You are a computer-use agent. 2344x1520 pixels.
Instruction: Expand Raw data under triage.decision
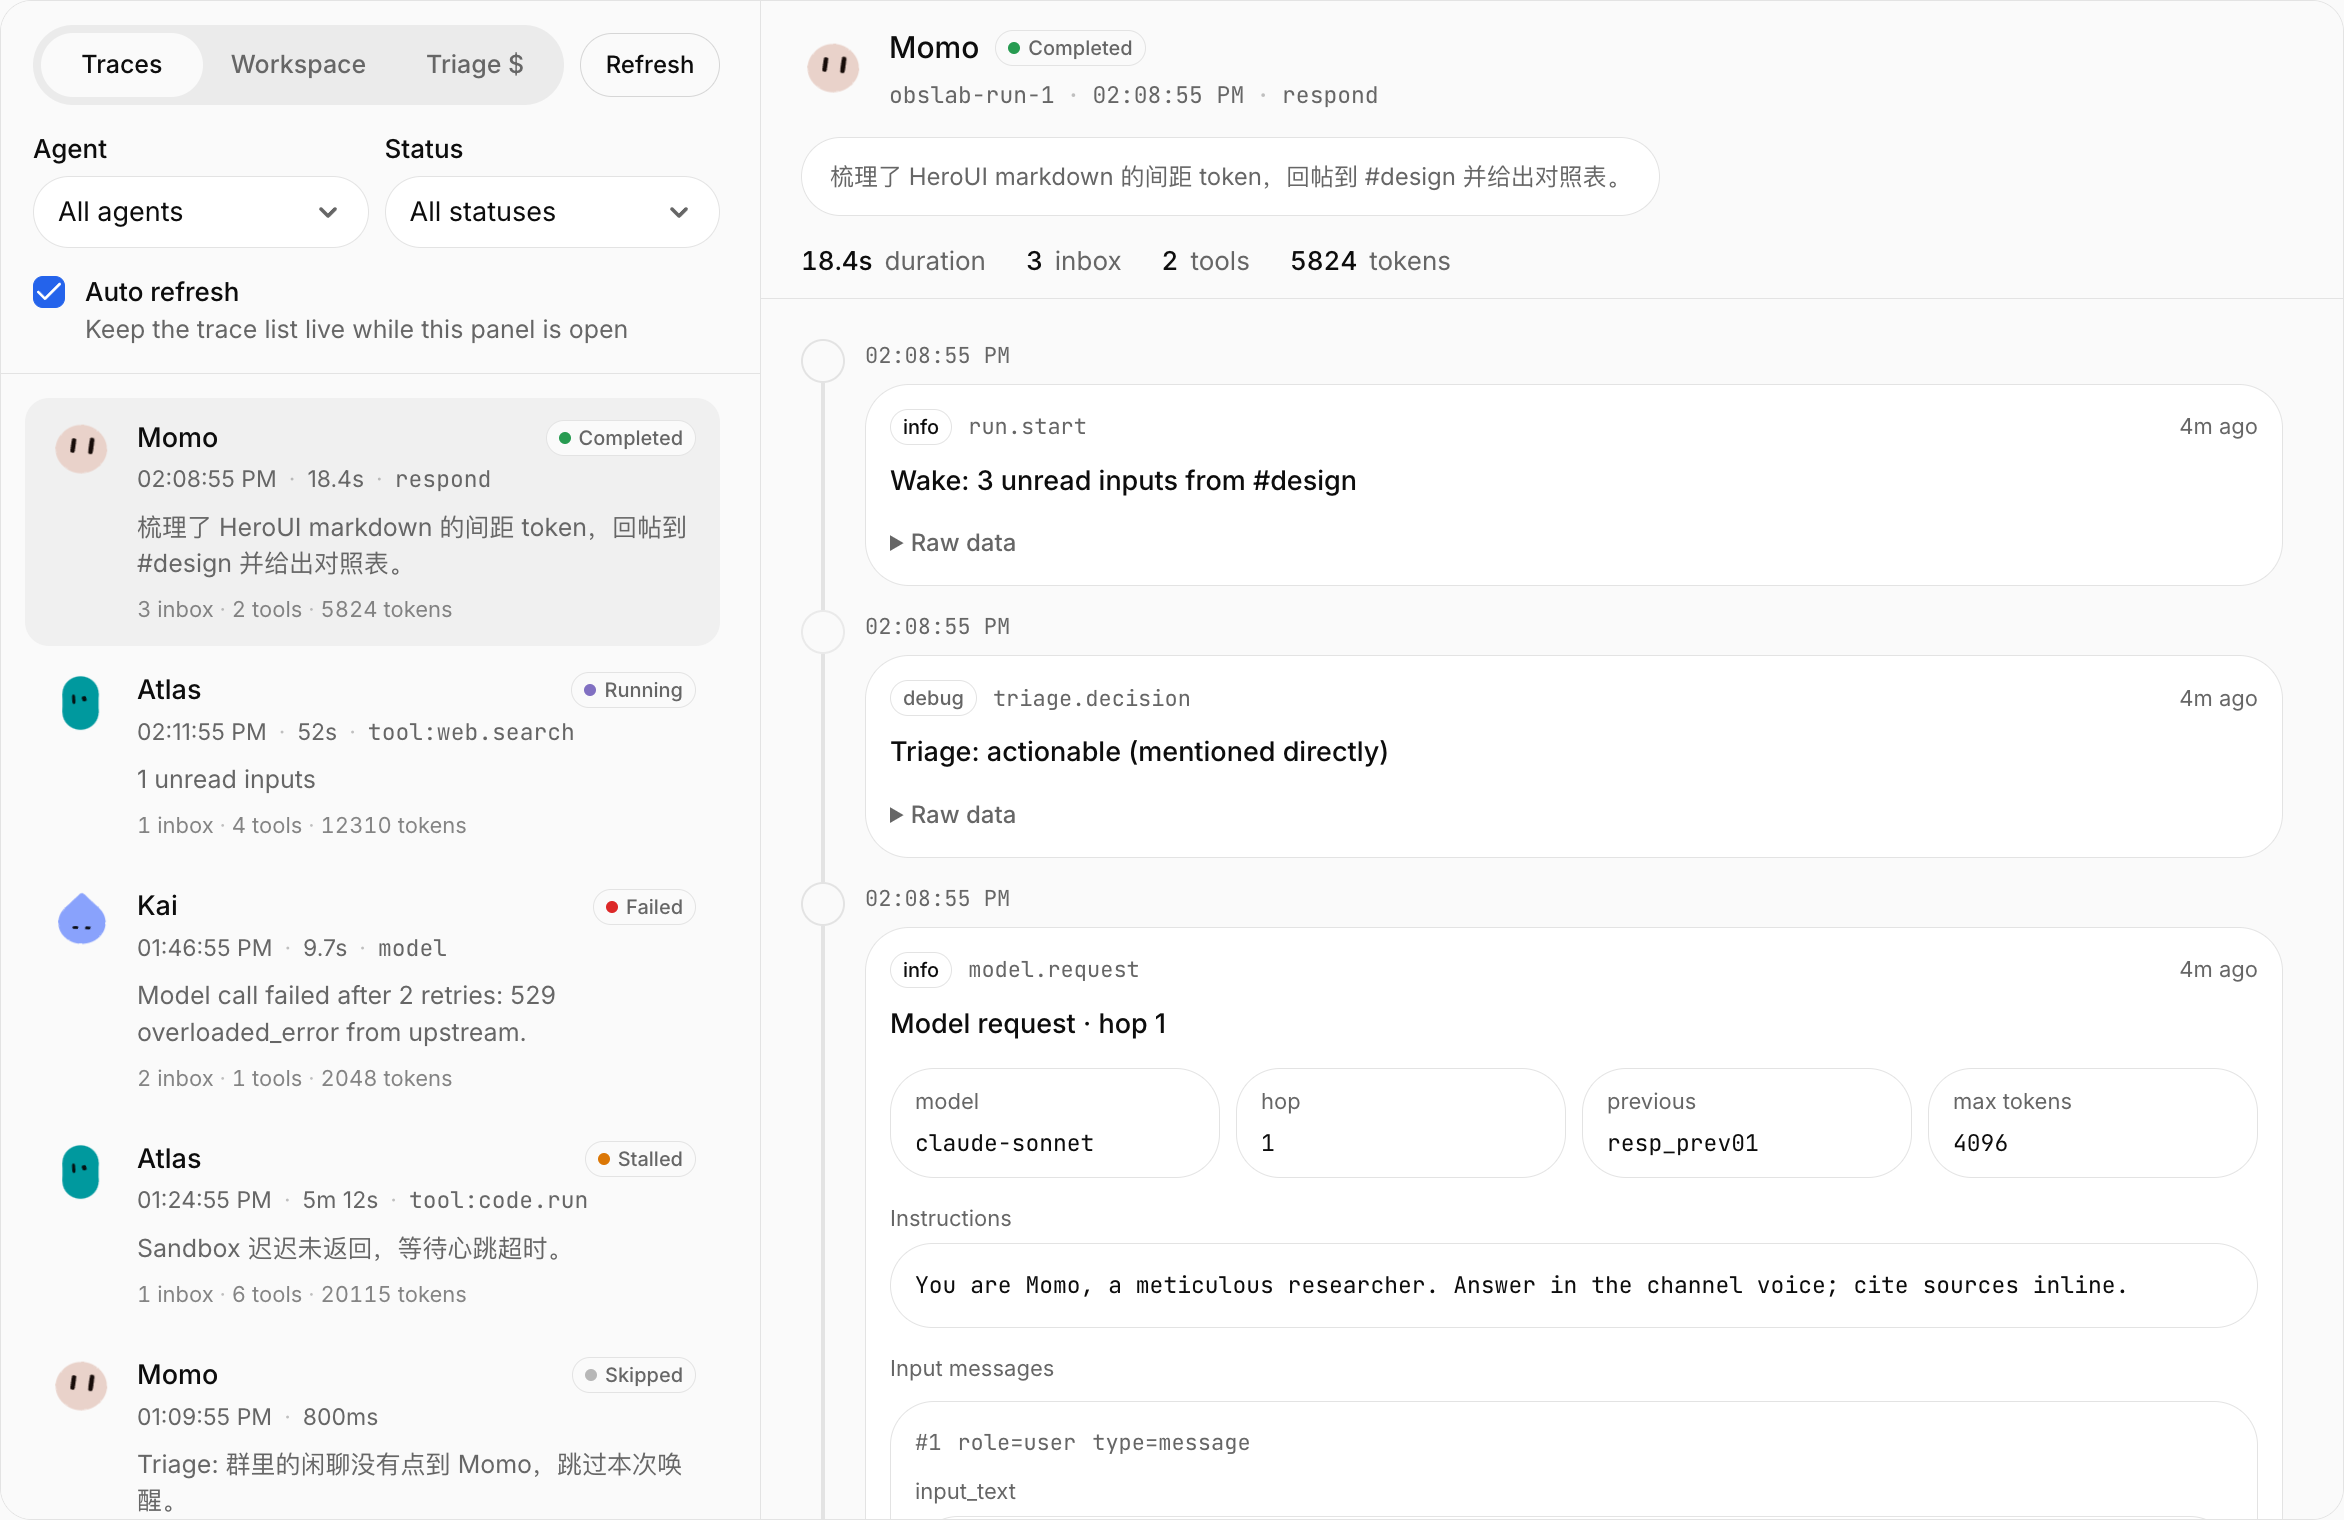click(953, 815)
